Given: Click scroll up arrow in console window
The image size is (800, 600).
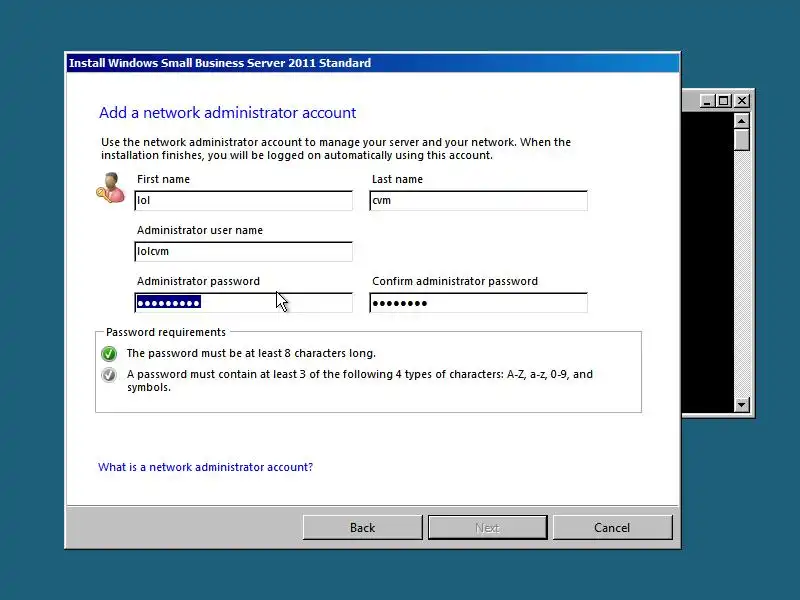Looking at the screenshot, I should pos(741,120).
